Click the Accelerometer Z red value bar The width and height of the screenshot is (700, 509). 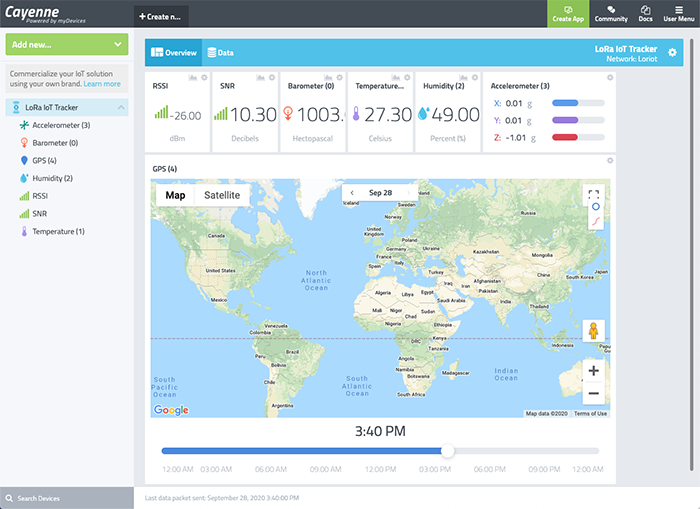[578, 138]
